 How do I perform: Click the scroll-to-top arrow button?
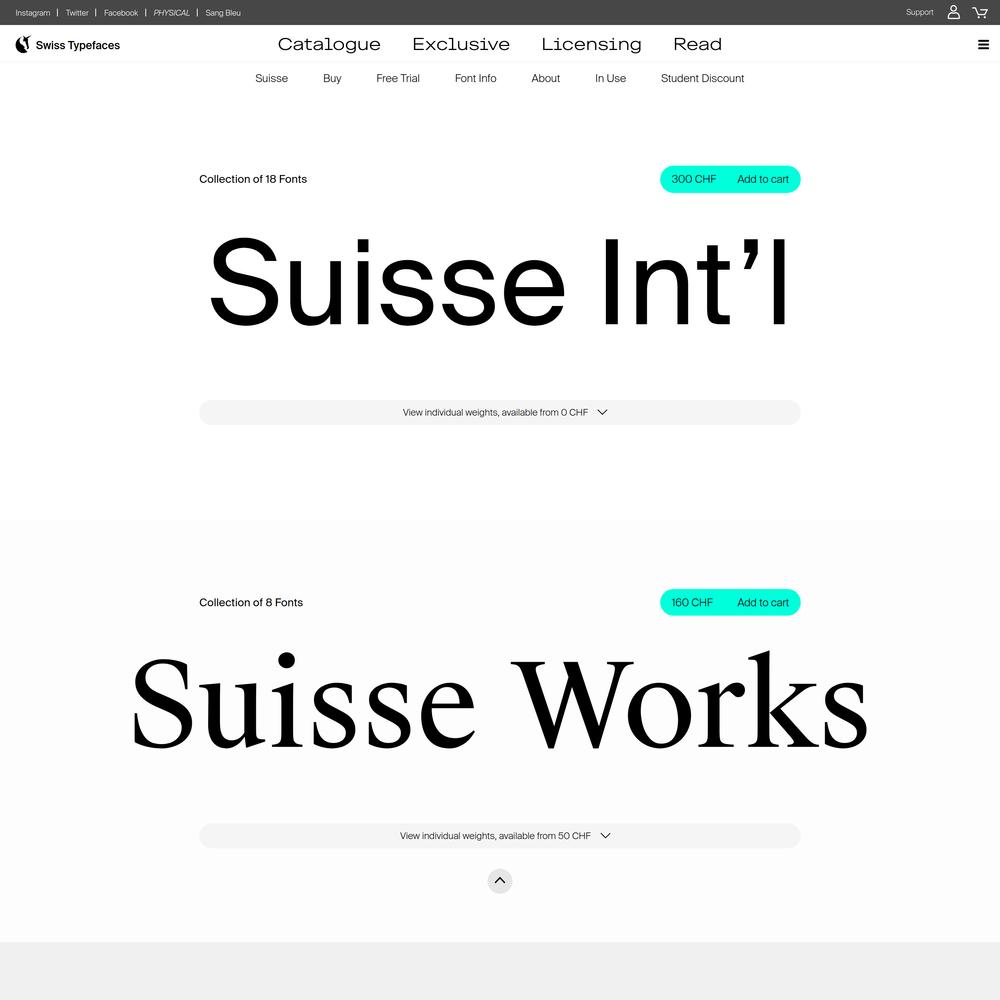tap(500, 881)
